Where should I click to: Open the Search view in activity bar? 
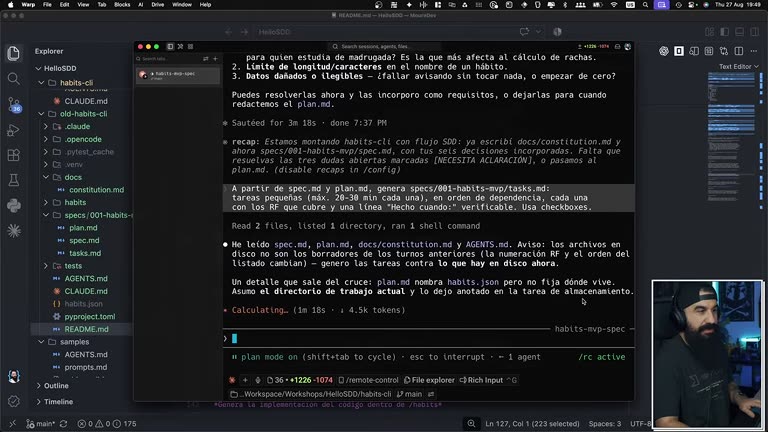[x=14, y=79]
